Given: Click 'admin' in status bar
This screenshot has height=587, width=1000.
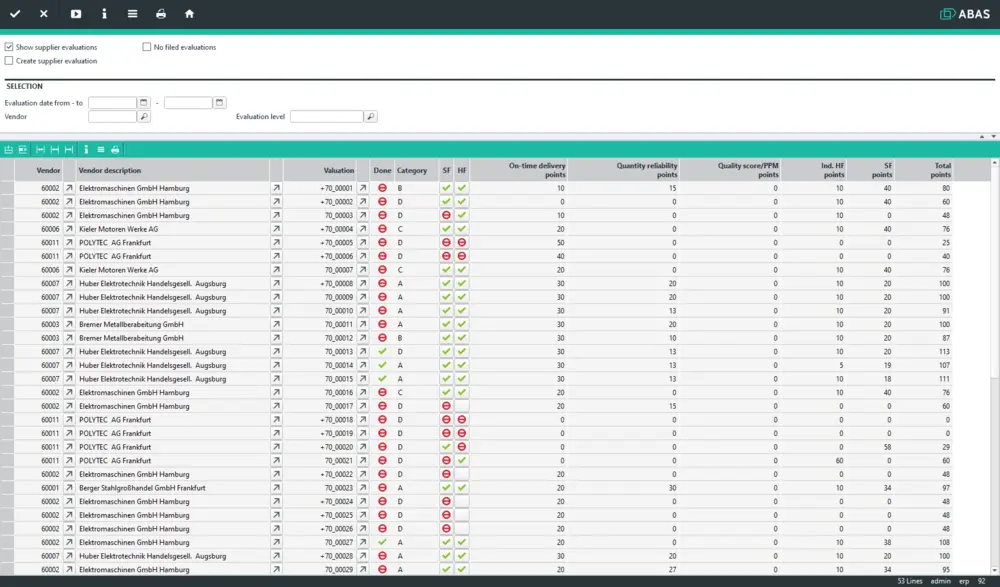Looking at the screenshot, I should click(941, 581).
